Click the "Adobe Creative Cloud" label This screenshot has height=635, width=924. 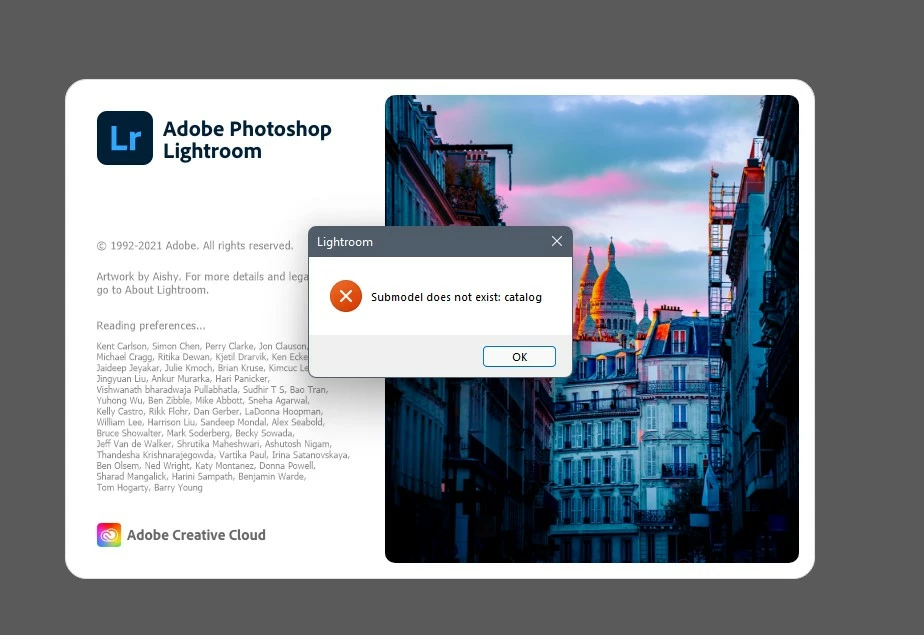tap(196, 535)
